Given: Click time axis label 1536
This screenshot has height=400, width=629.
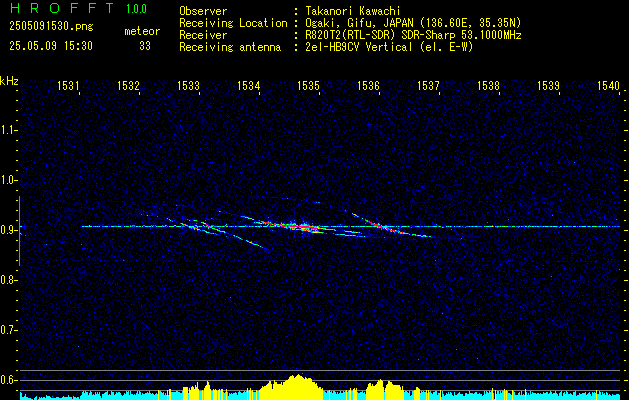Looking at the screenshot, I should 368,85.
